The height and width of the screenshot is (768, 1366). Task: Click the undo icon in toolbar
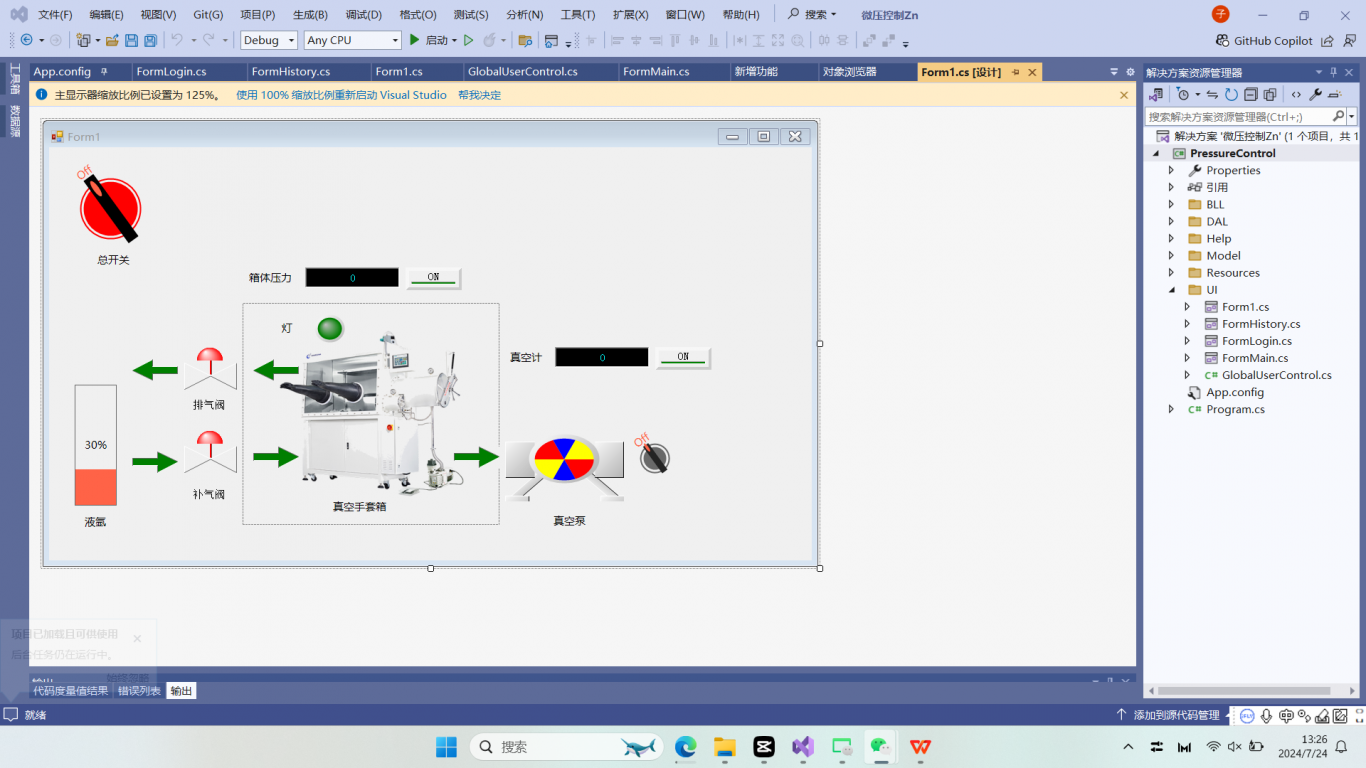[x=177, y=40]
